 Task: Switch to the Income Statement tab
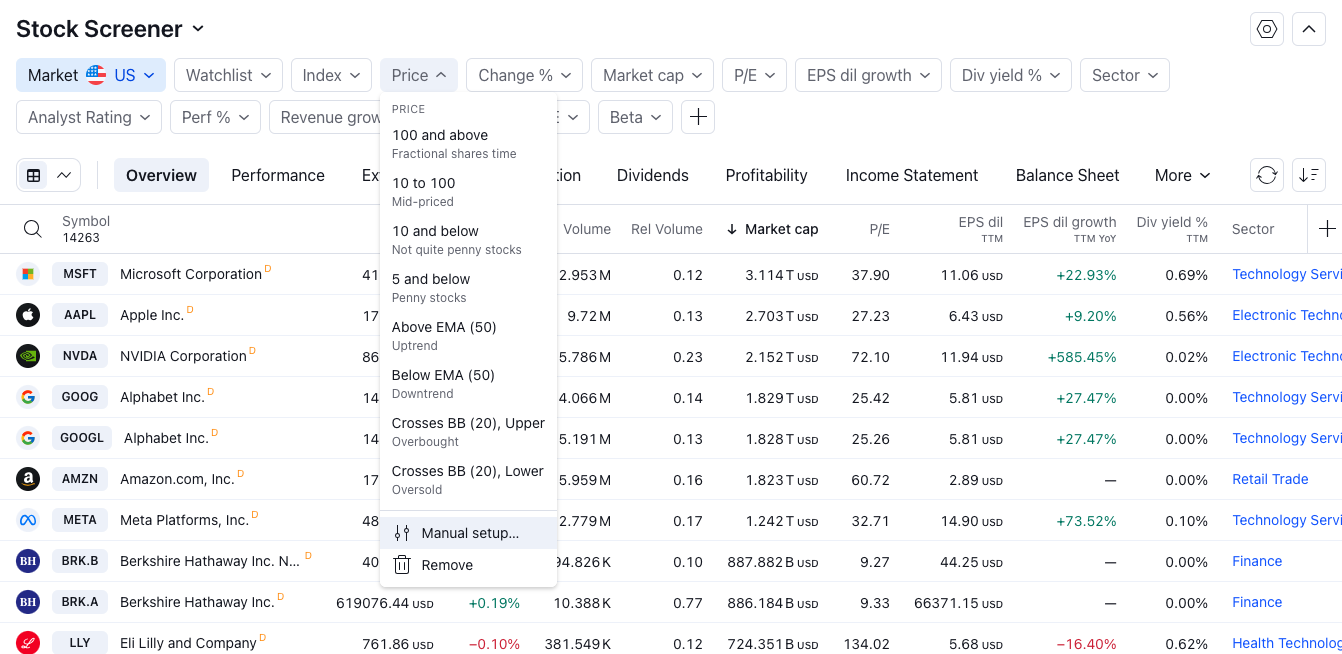[912, 175]
